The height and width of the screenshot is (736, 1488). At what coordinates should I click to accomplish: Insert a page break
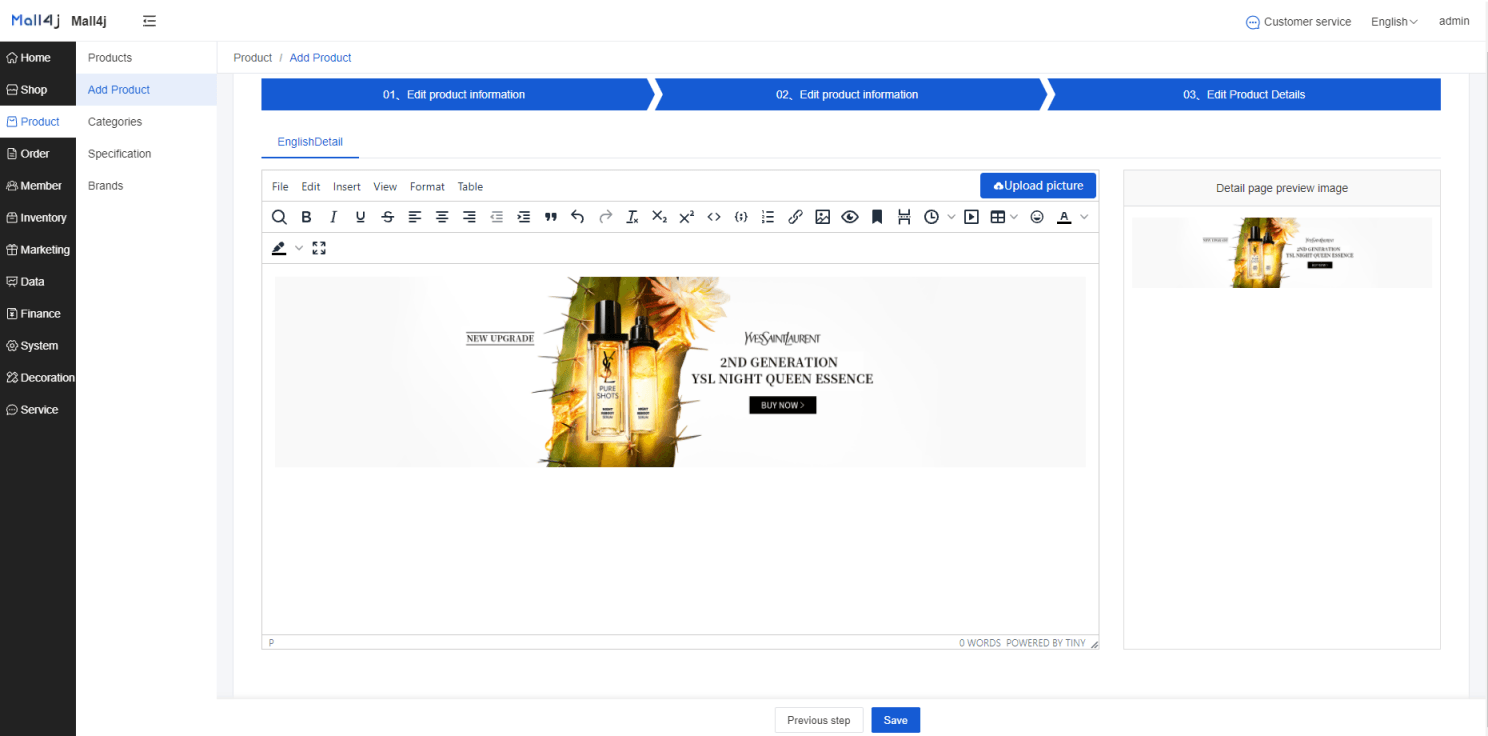point(904,217)
